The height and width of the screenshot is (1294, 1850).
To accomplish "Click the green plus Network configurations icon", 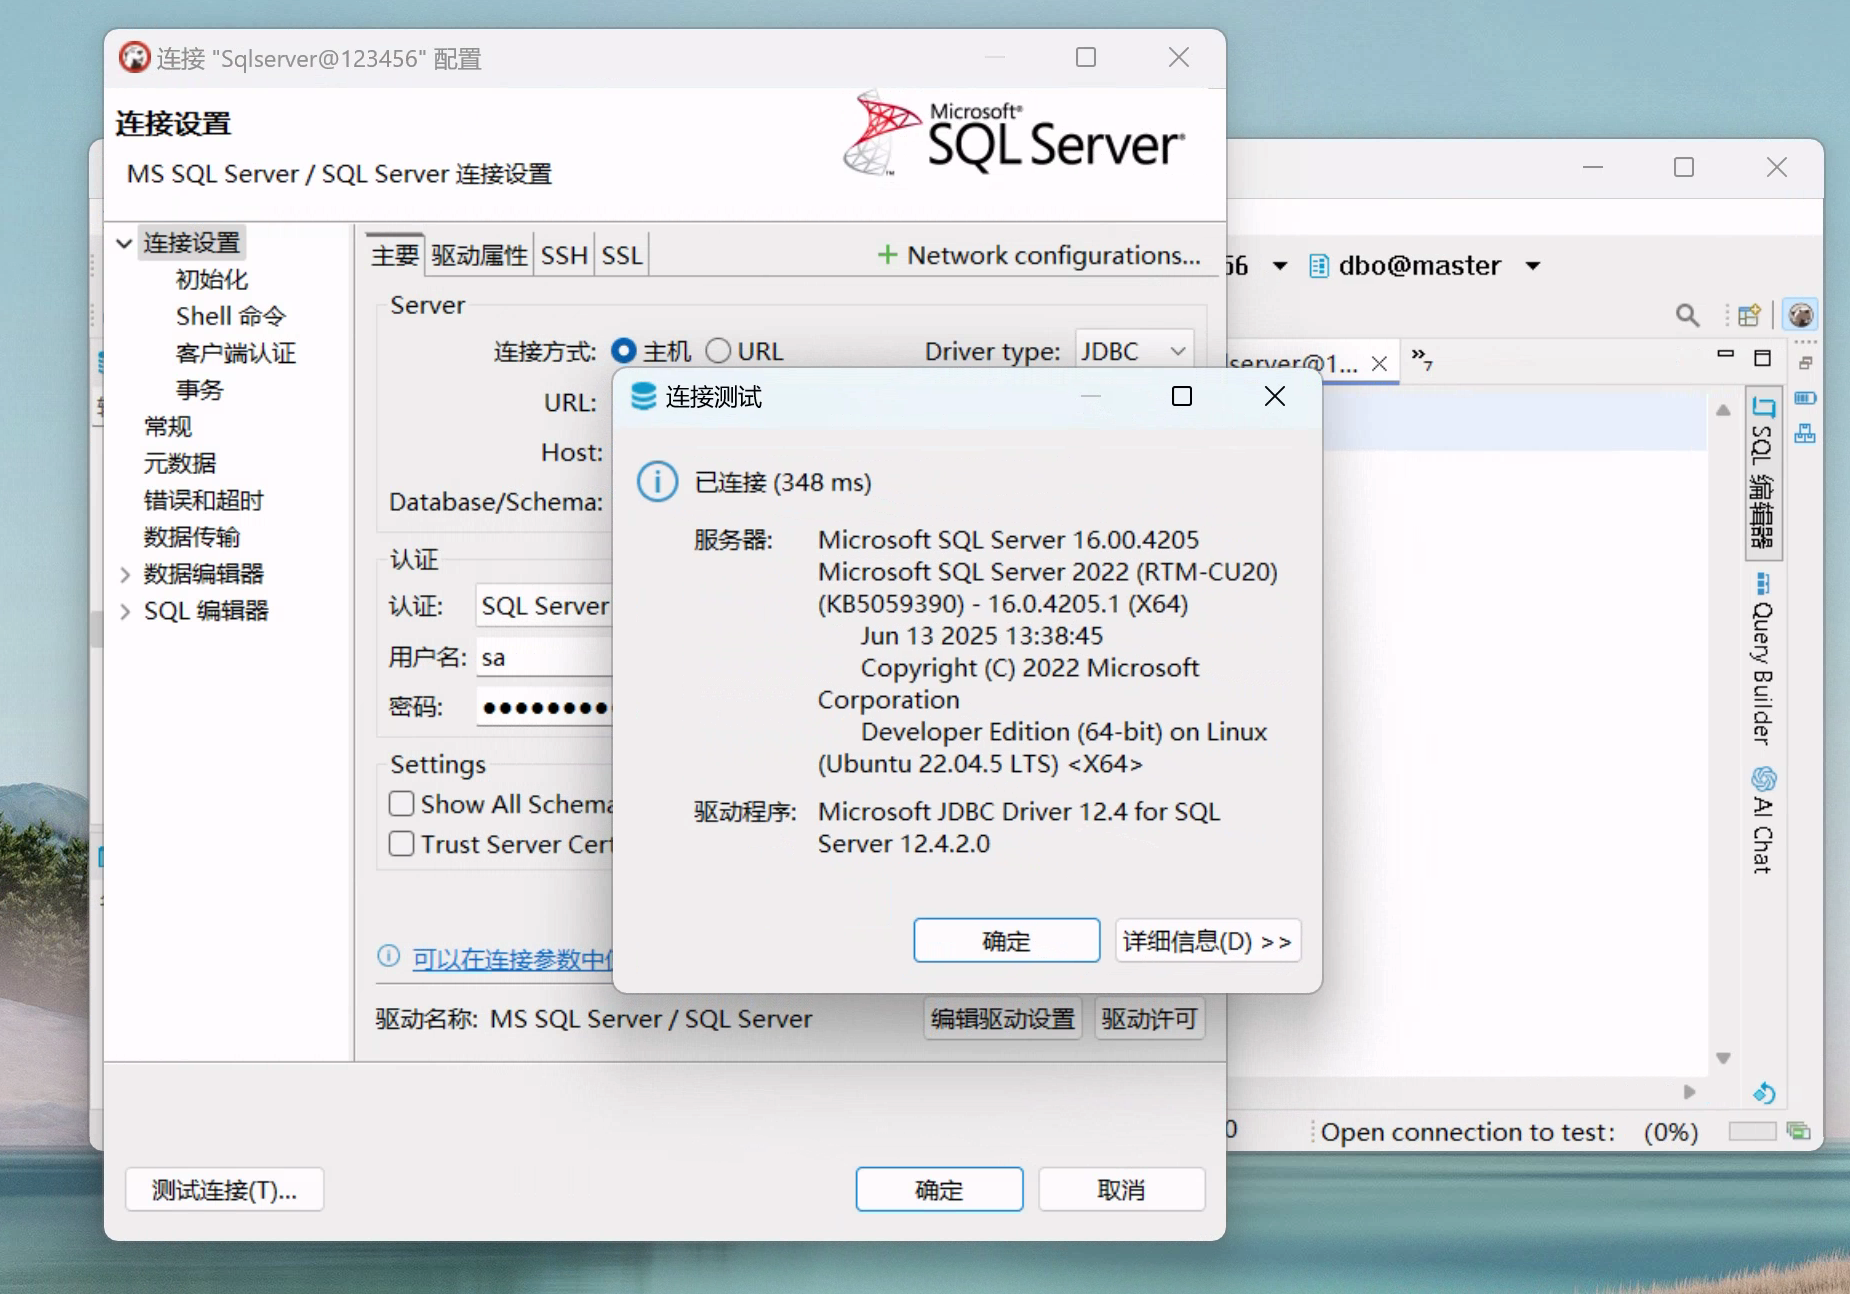I will click(887, 255).
